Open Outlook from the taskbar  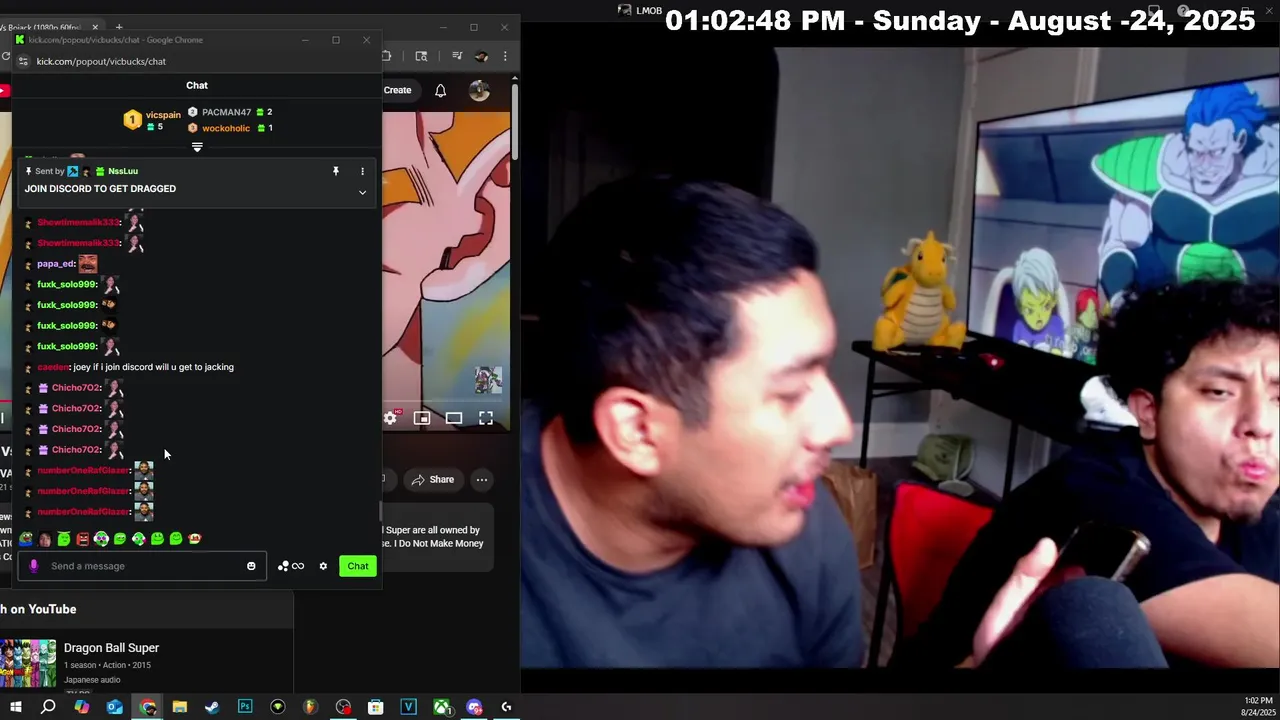(115, 707)
